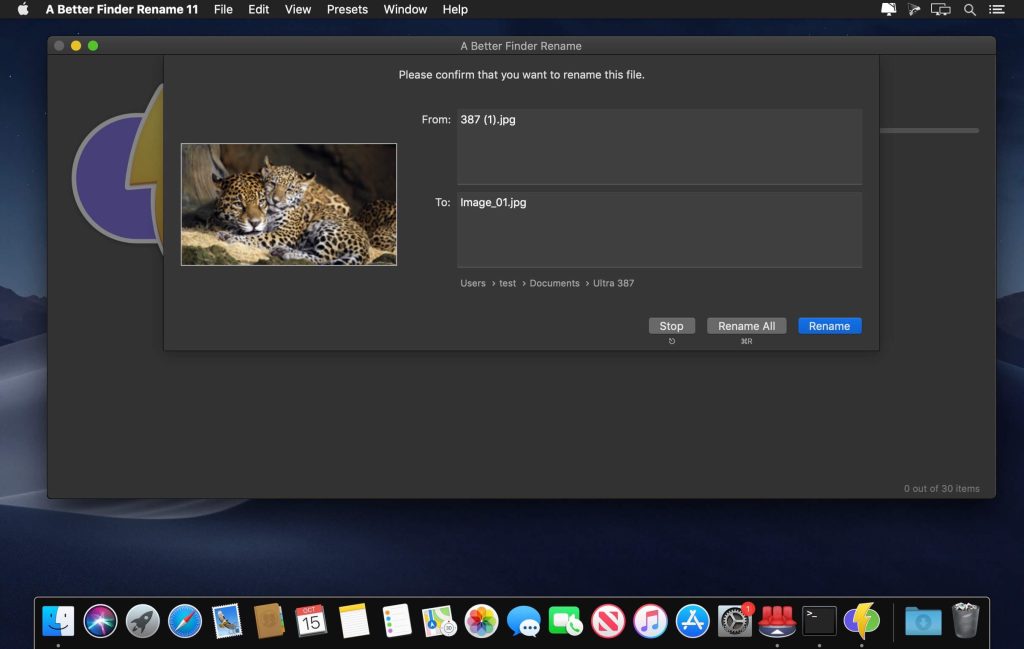Image resolution: width=1024 pixels, height=649 pixels.
Task: Open the File menu
Action: (x=223, y=10)
